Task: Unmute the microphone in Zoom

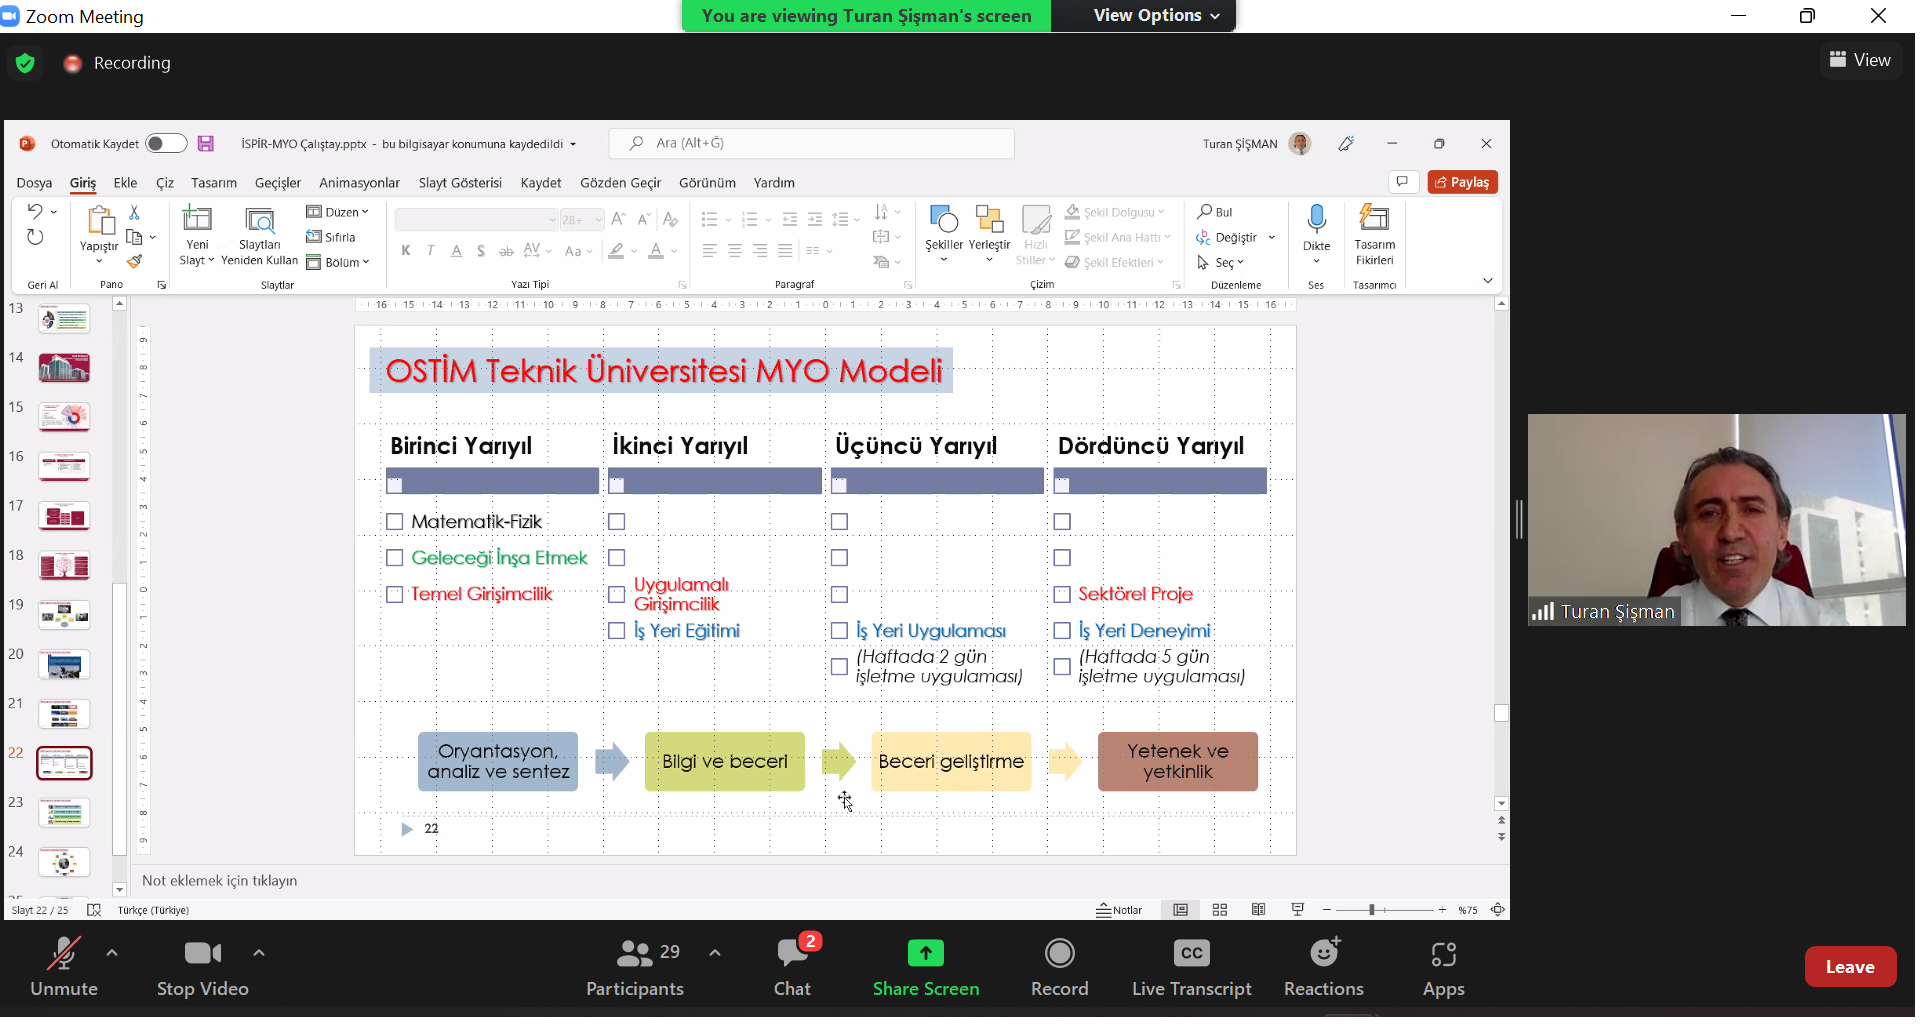Action: [x=64, y=966]
